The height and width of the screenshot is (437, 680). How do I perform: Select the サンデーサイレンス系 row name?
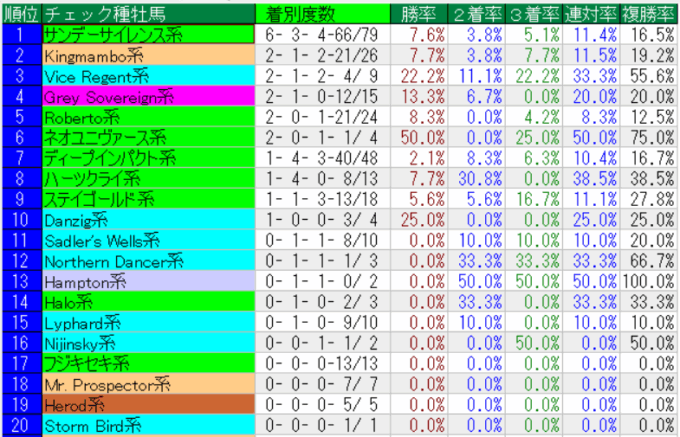point(148,35)
